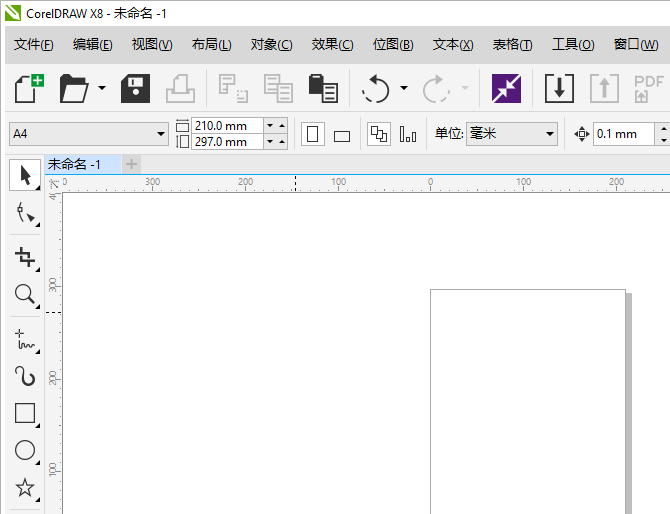This screenshot has width=670, height=514.
Task: Click the page width field 210.0 mm
Action: pyautogui.click(x=227, y=126)
